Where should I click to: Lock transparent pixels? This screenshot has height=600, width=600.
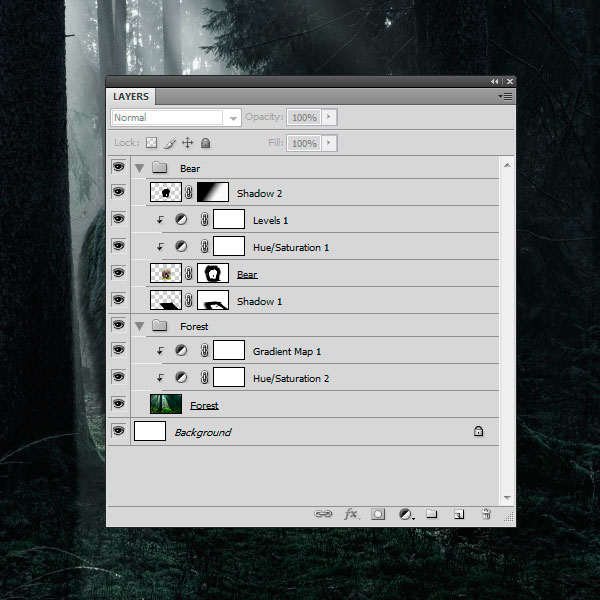coord(152,143)
